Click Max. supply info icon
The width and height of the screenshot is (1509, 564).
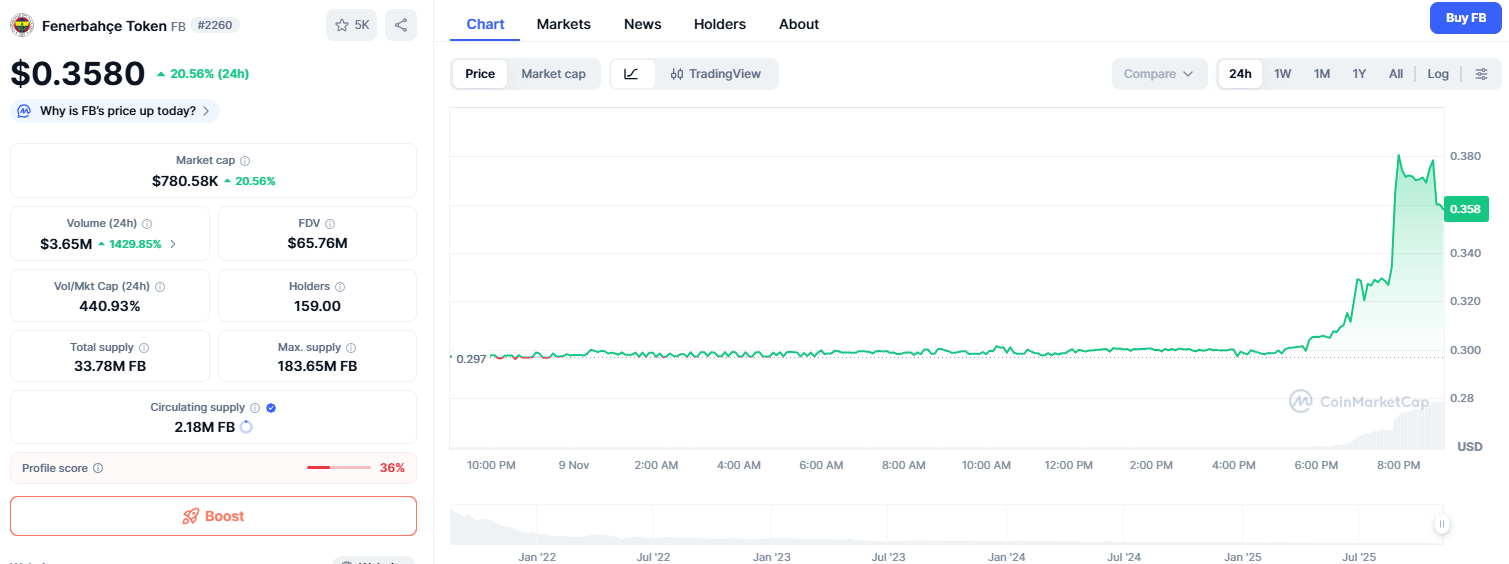point(351,348)
